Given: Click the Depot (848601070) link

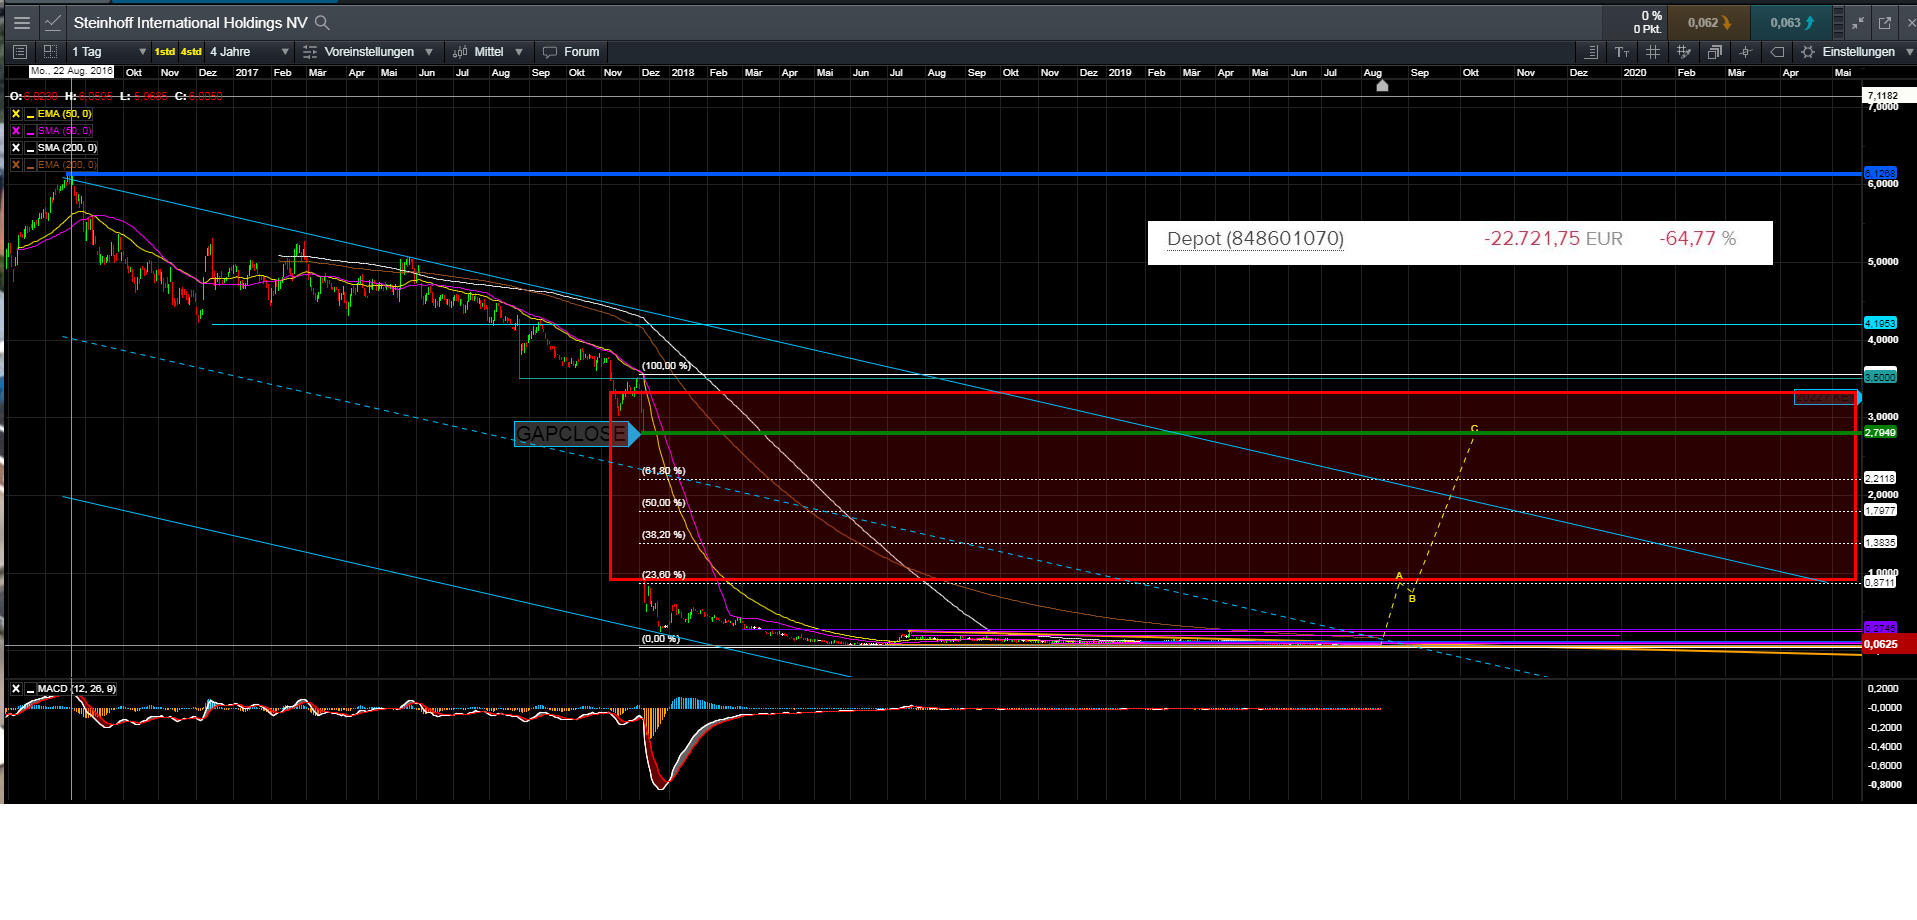Looking at the screenshot, I should click(1255, 239).
